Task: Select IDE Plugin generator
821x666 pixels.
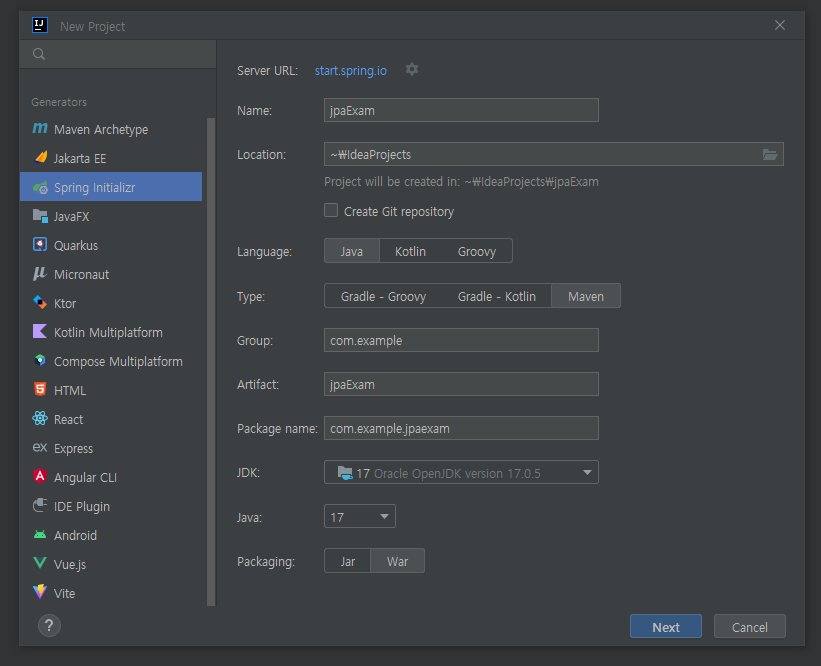Action: (111, 506)
